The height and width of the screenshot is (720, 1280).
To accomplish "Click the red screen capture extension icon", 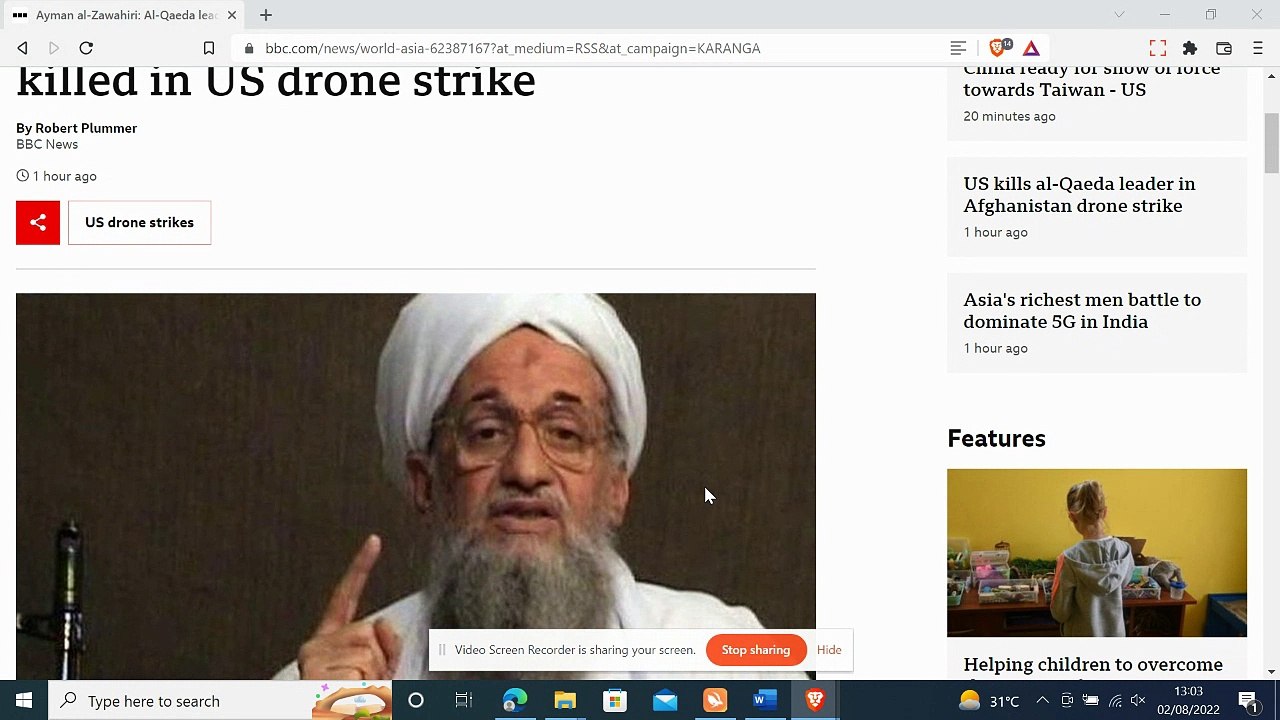I will coord(1158,48).
